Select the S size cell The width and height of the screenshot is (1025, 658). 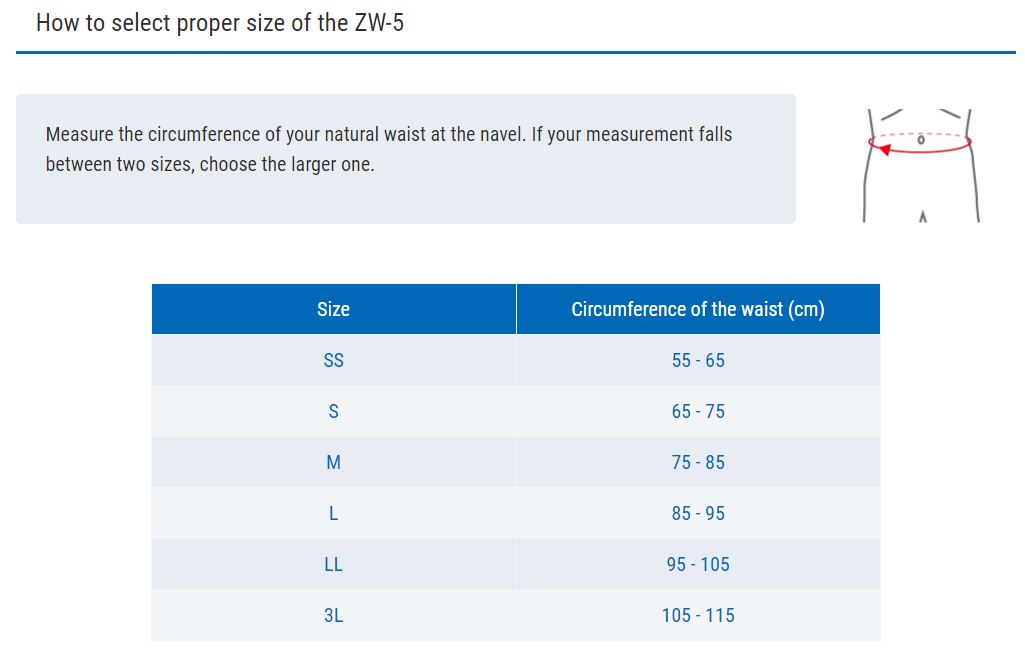333,411
